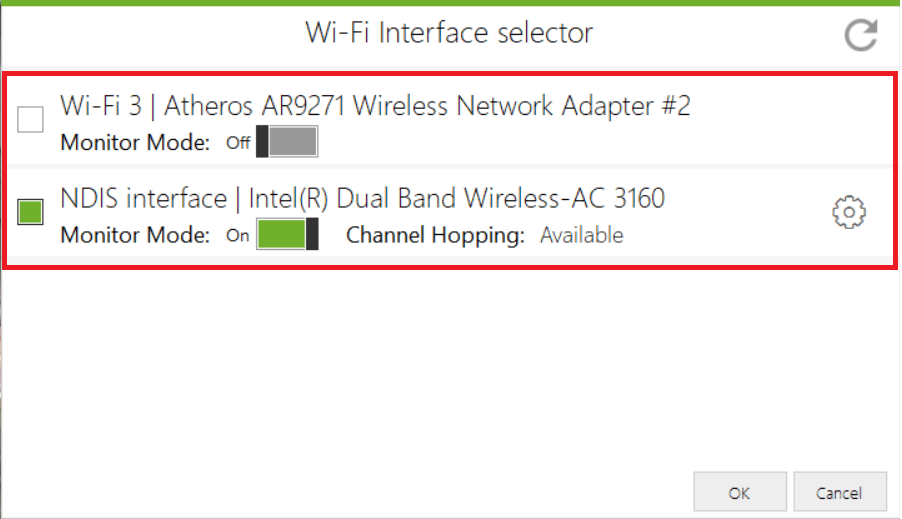Select the Wi-Fi 3 Atheros AR9271 adapter name
This screenshot has height=519, width=902.
click(375, 106)
